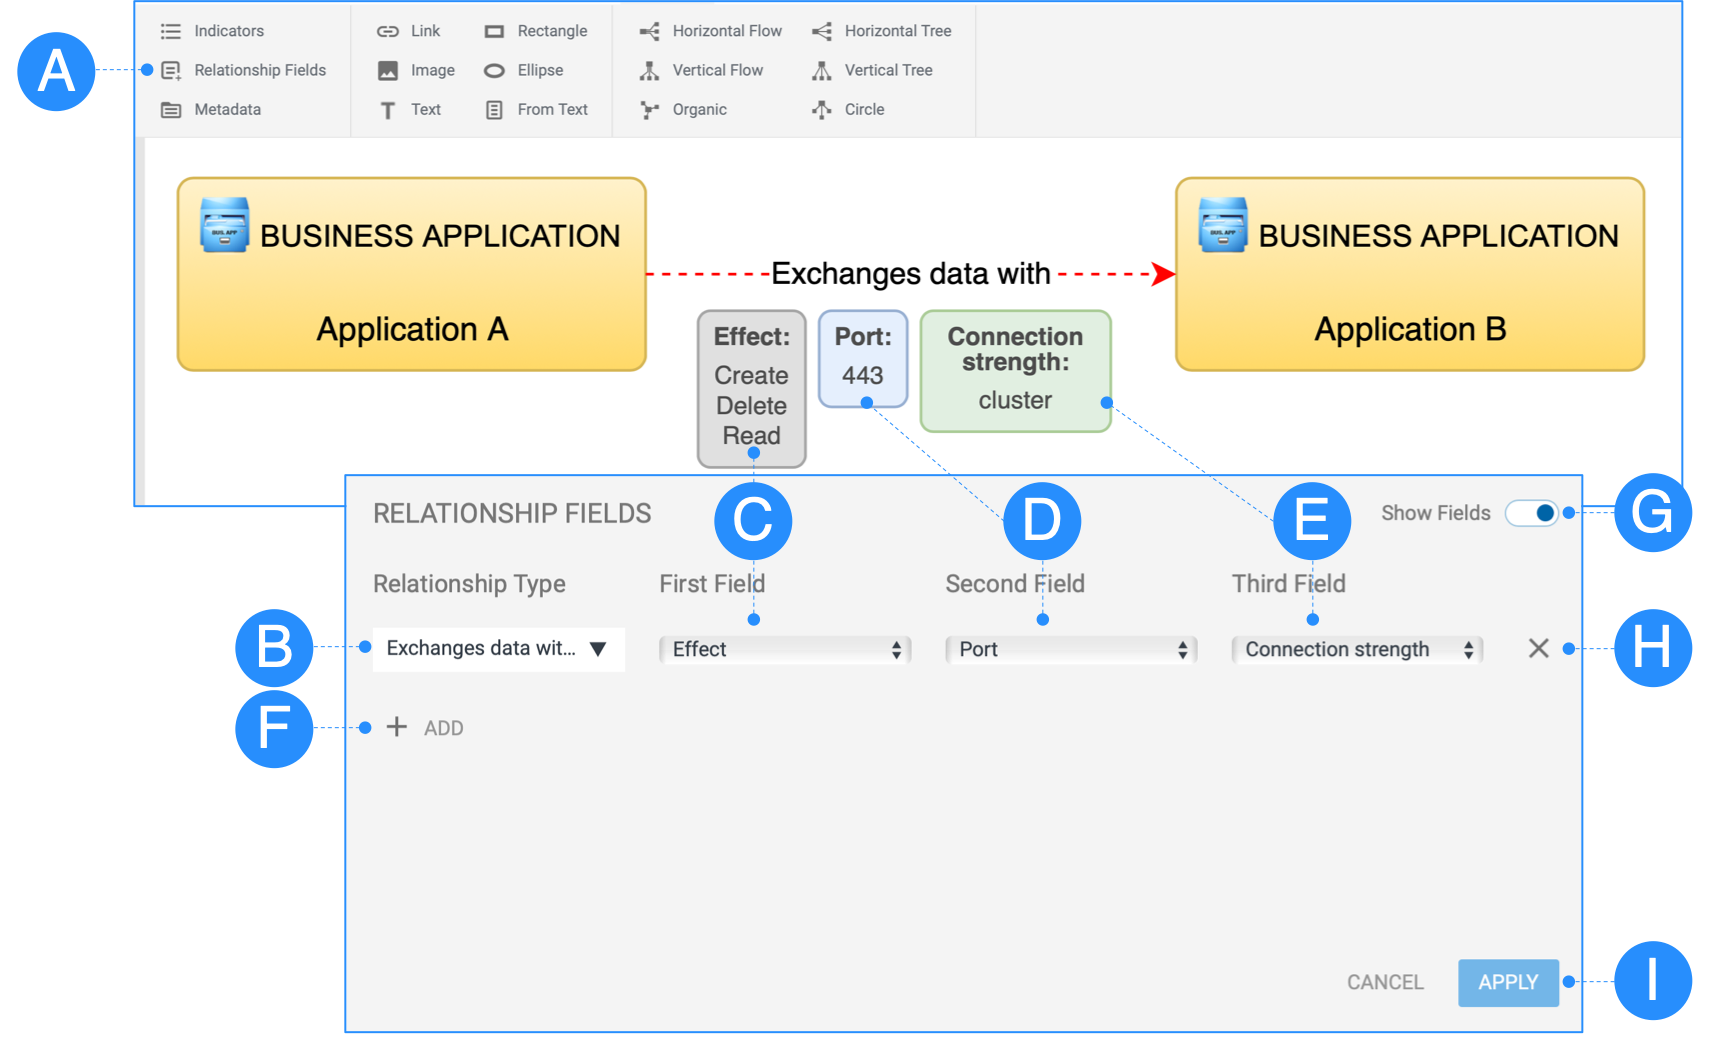Click the RELATIONSHIP FIELDS dialog title

coord(512,513)
